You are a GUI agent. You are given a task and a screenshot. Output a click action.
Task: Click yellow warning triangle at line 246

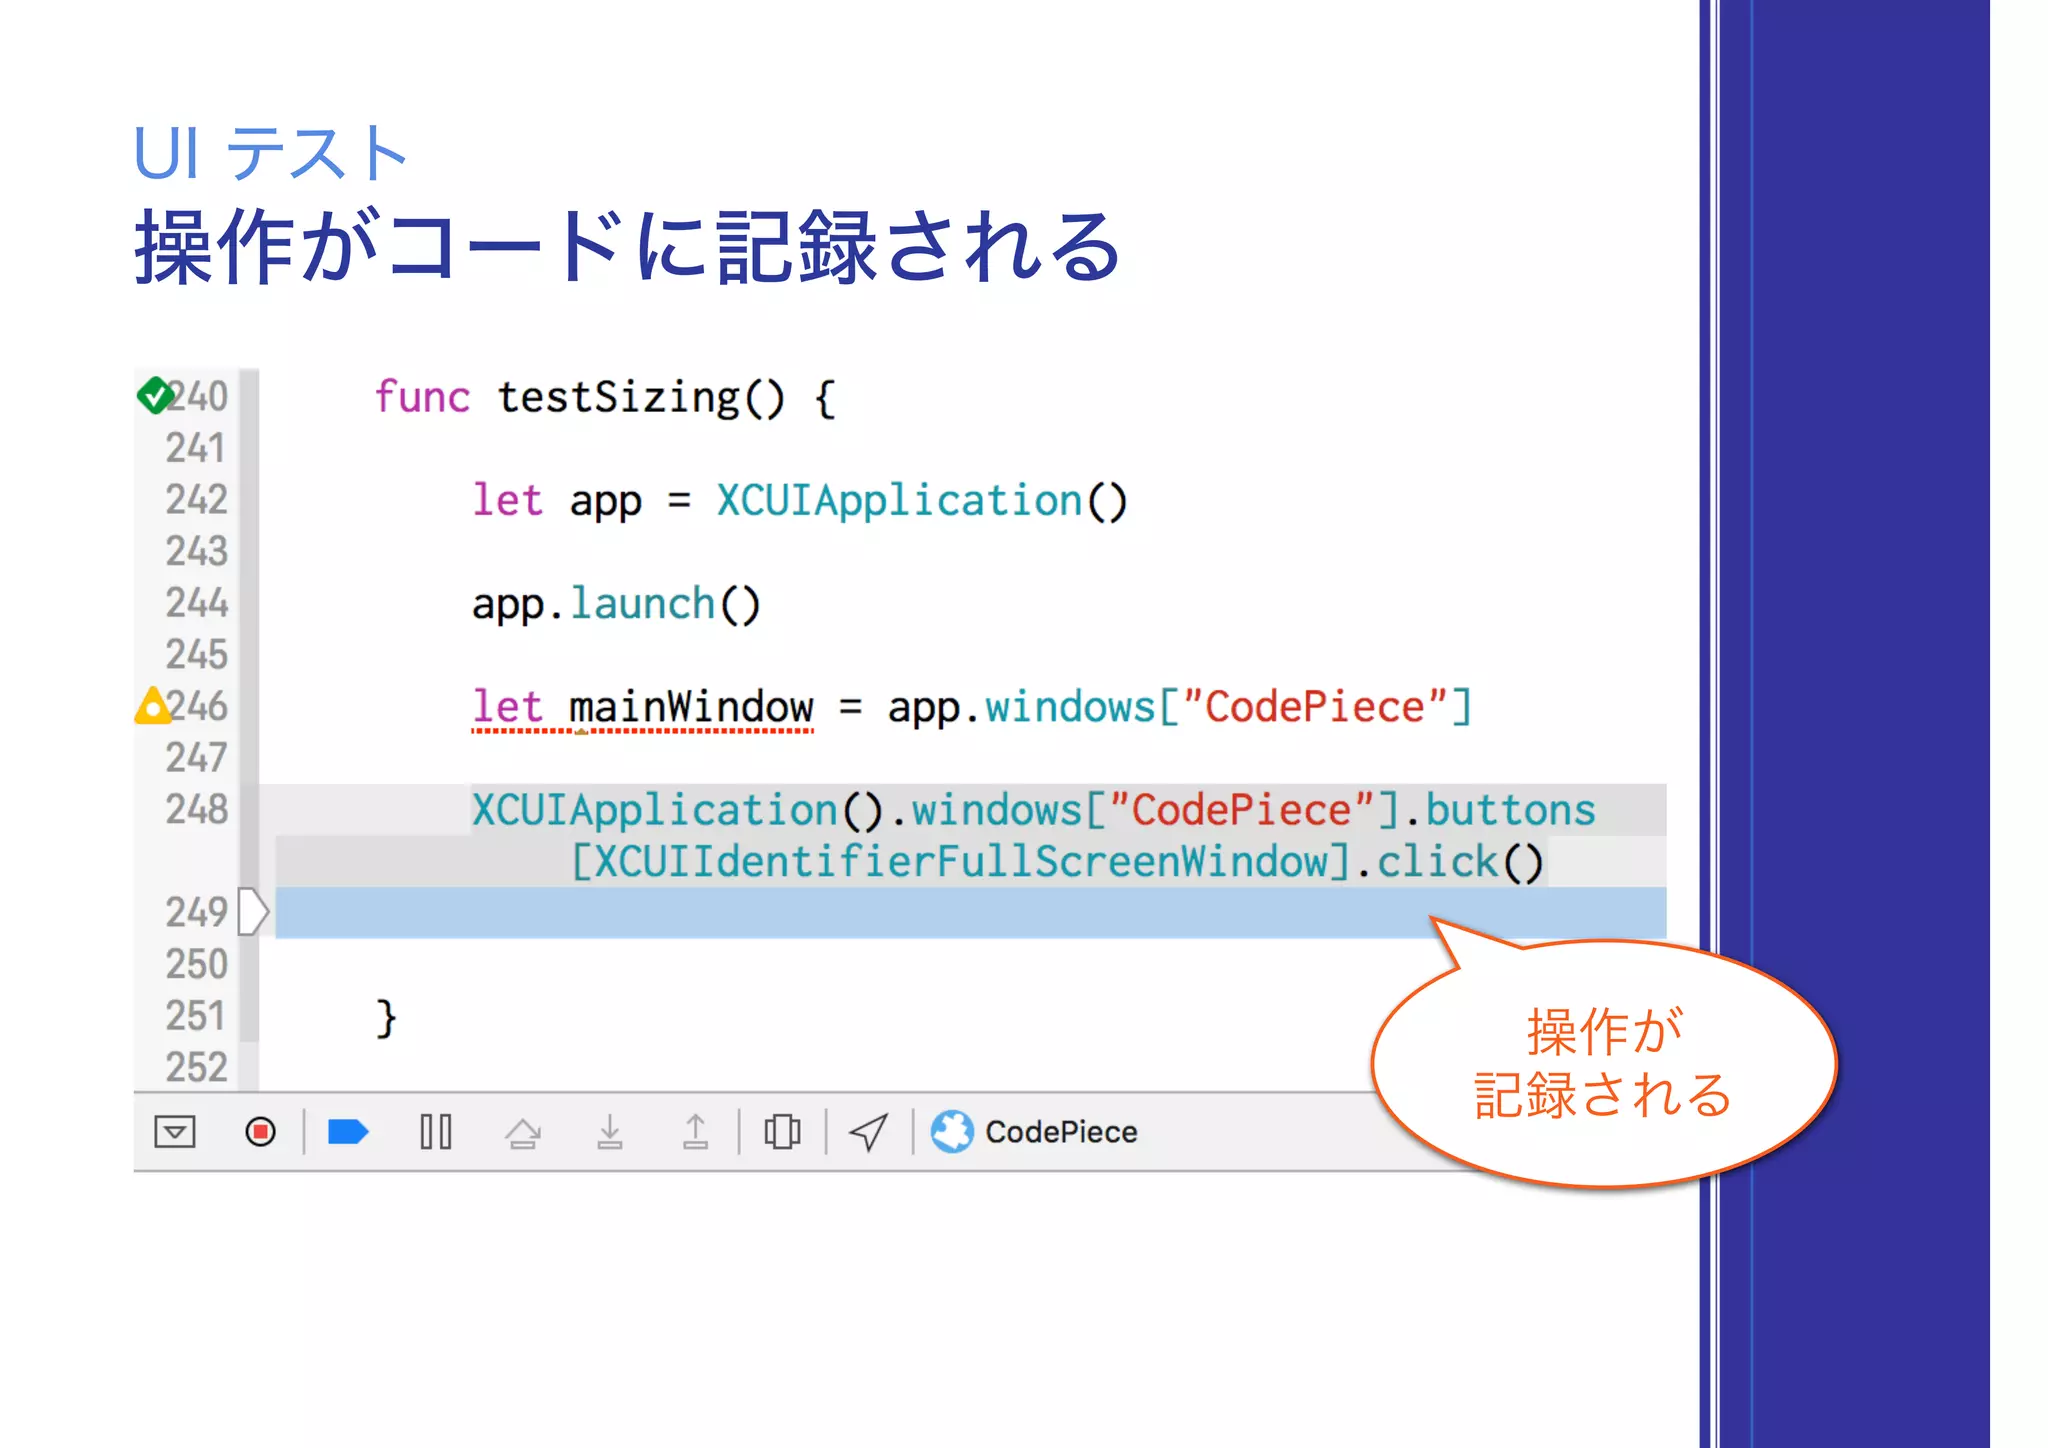point(153,706)
